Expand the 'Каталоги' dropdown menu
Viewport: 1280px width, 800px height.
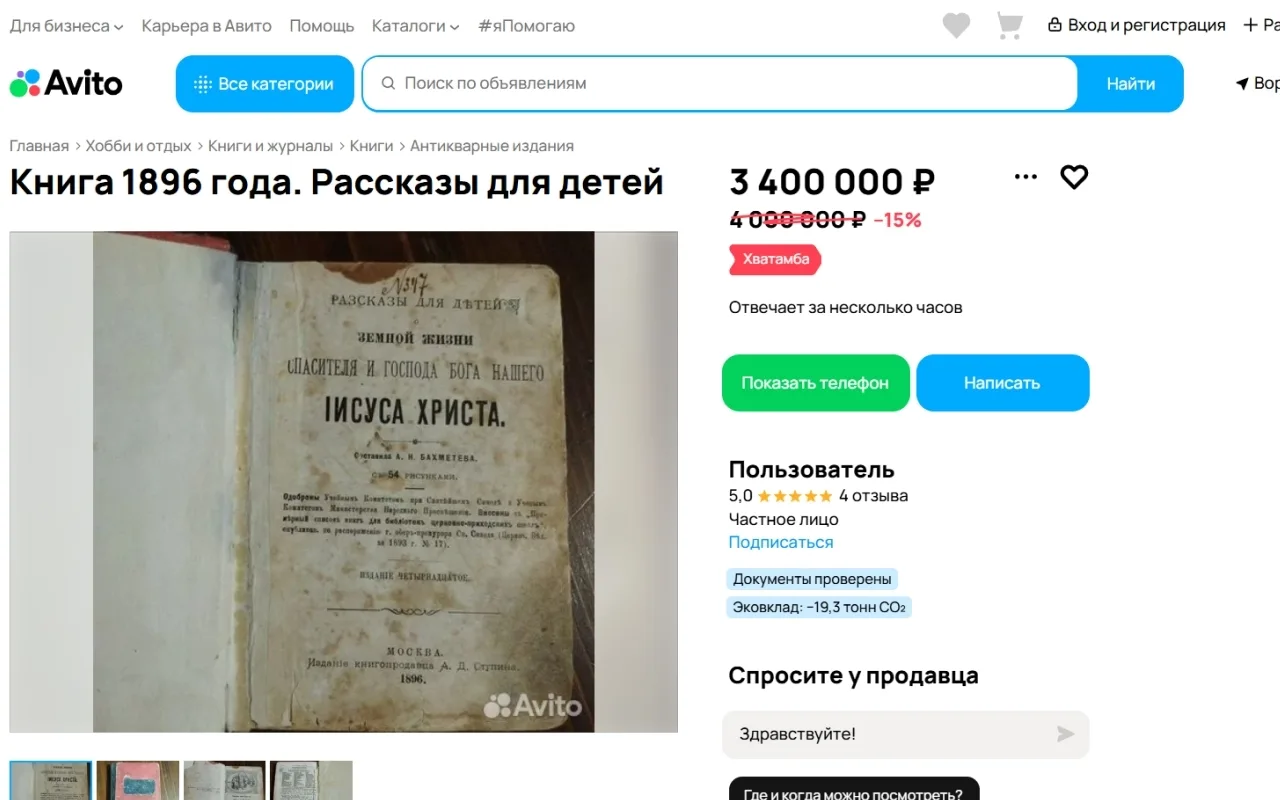[415, 26]
